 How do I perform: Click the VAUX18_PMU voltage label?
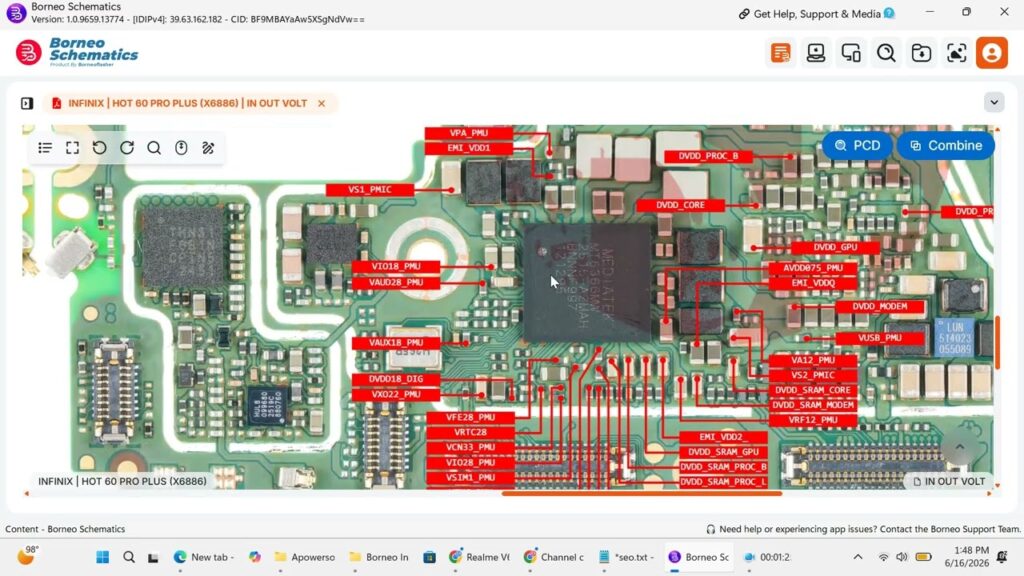pos(396,343)
